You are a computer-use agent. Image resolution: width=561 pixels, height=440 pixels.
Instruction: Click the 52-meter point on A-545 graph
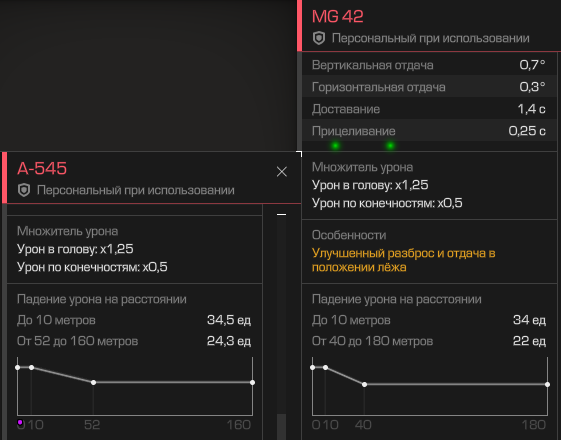click(x=93, y=382)
